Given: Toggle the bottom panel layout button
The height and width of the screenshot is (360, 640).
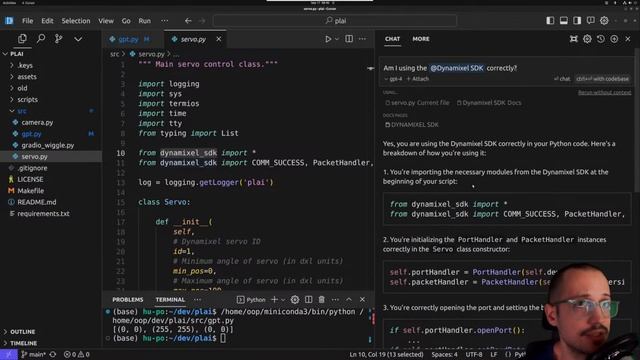Looking at the screenshot, I should click(x=564, y=20).
